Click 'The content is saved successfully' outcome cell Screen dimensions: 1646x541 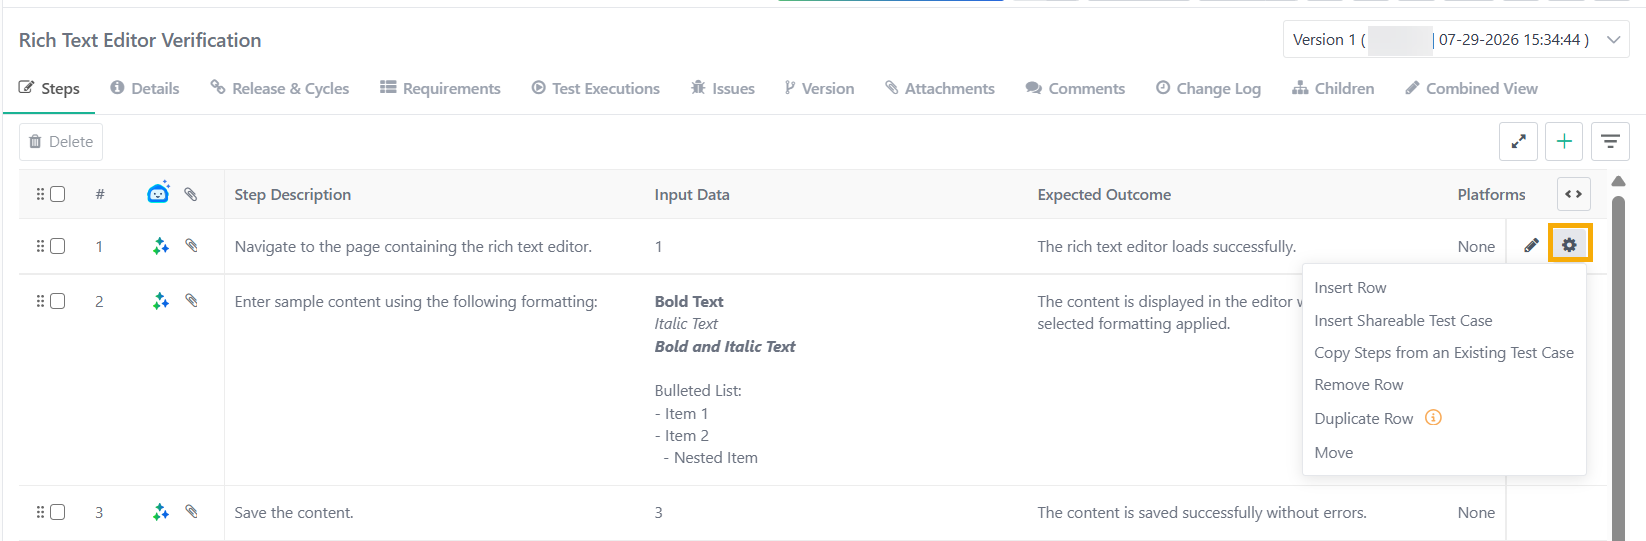(x=1202, y=513)
